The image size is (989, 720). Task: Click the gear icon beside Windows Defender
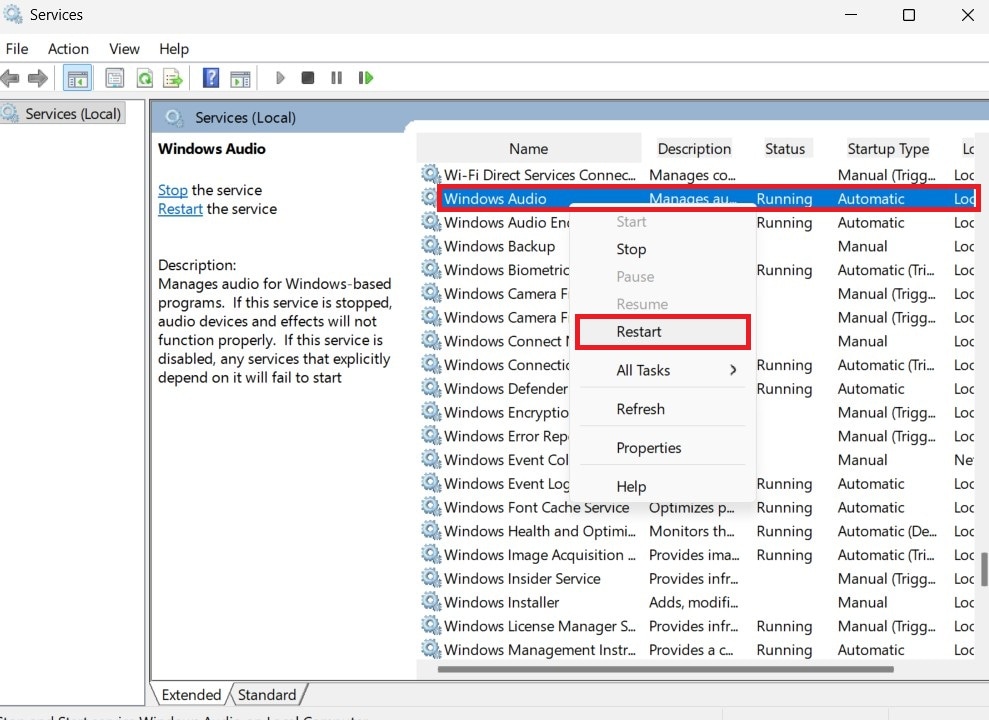431,388
